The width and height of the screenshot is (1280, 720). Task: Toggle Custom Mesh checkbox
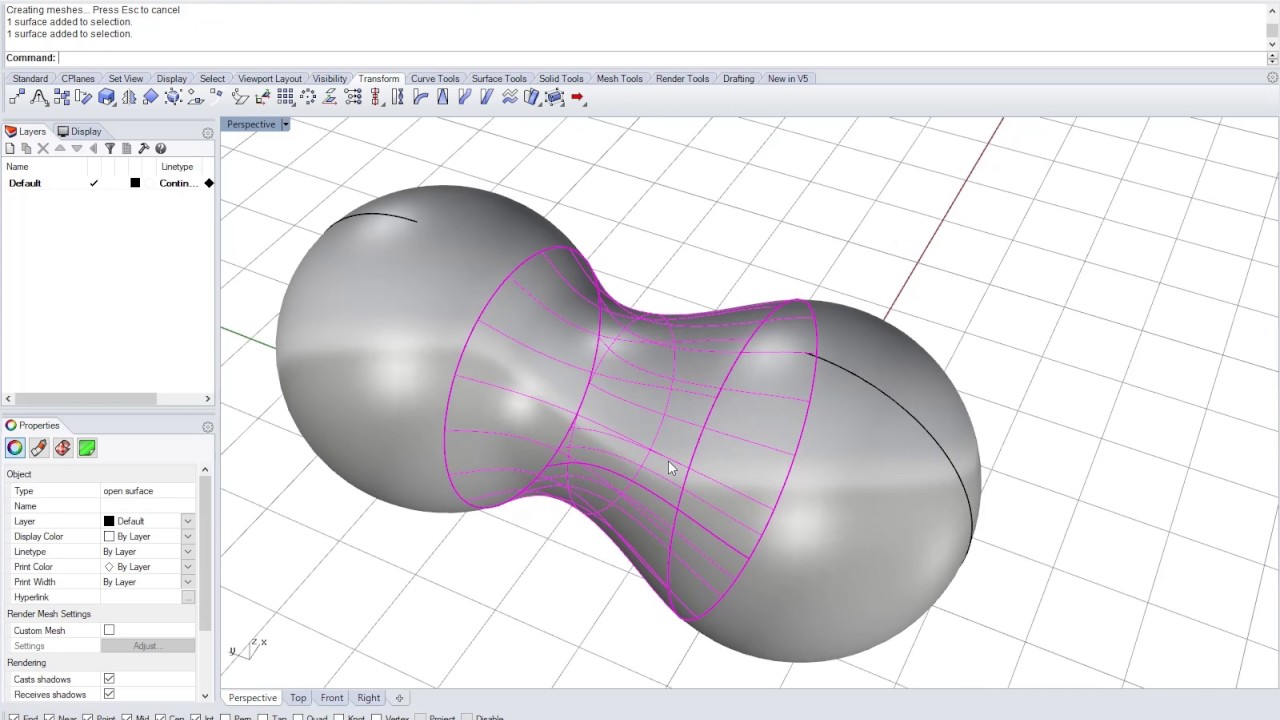tap(109, 630)
